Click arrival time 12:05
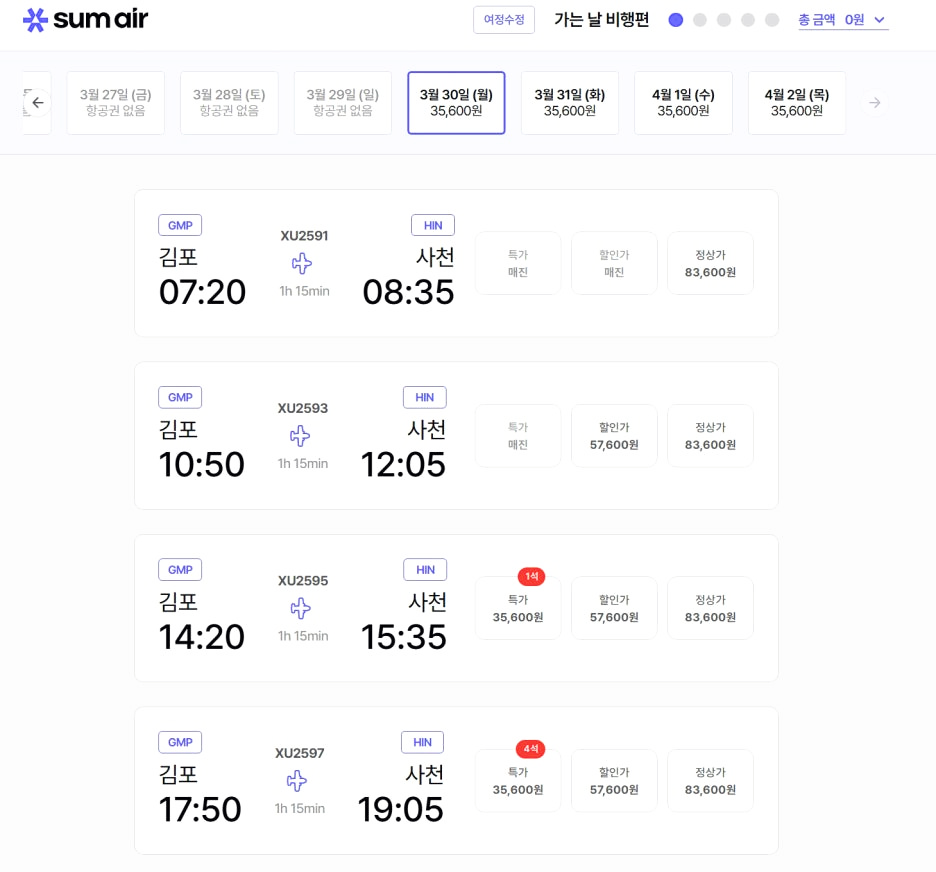The image size is (936, 872). 404,465
